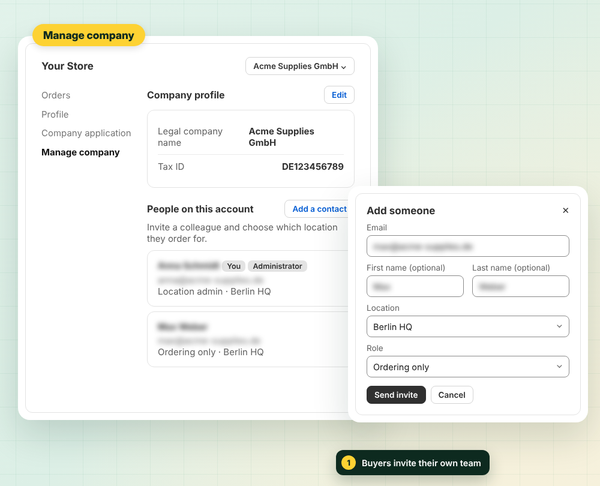The image size is (600, 486).
Task: Send the invite
Action: (396, 395)
